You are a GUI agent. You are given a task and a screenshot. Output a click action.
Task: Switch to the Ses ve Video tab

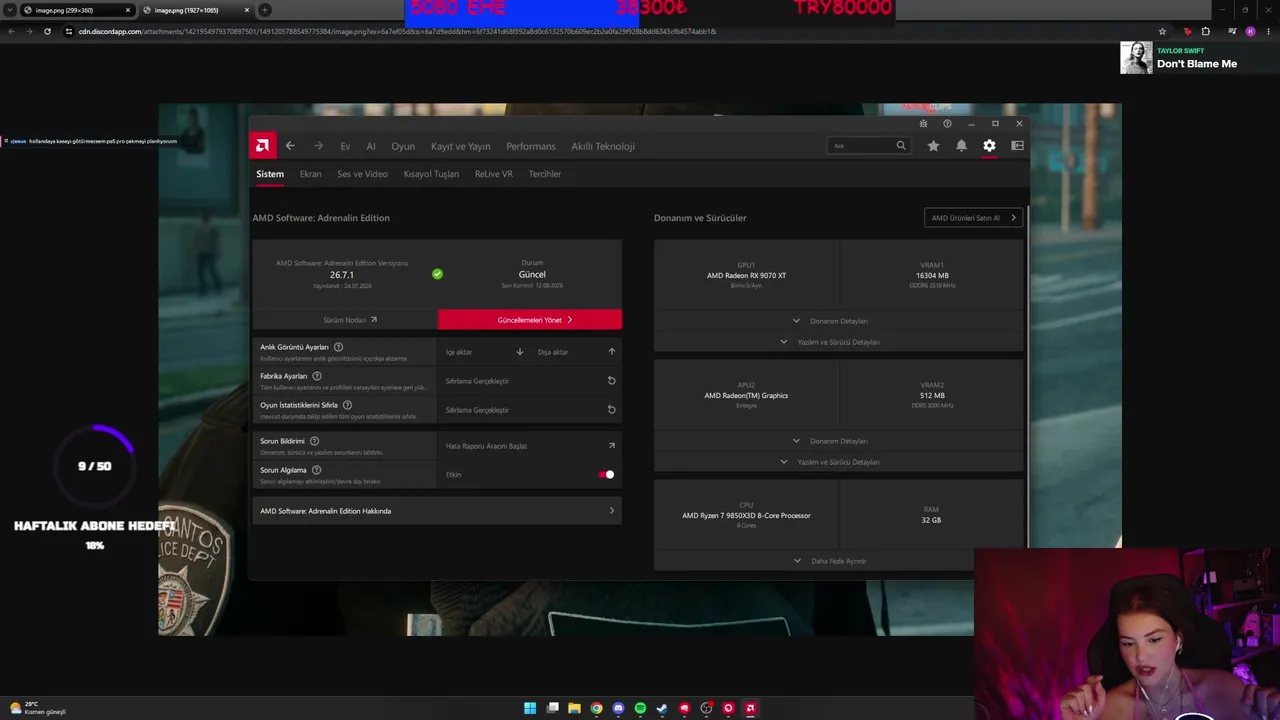362,174
